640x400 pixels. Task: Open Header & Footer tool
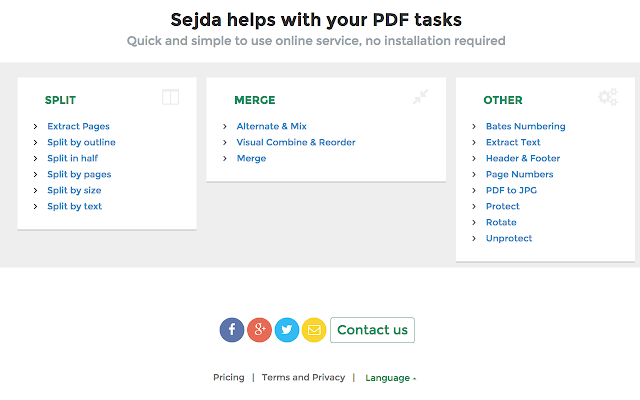(523, 158)
